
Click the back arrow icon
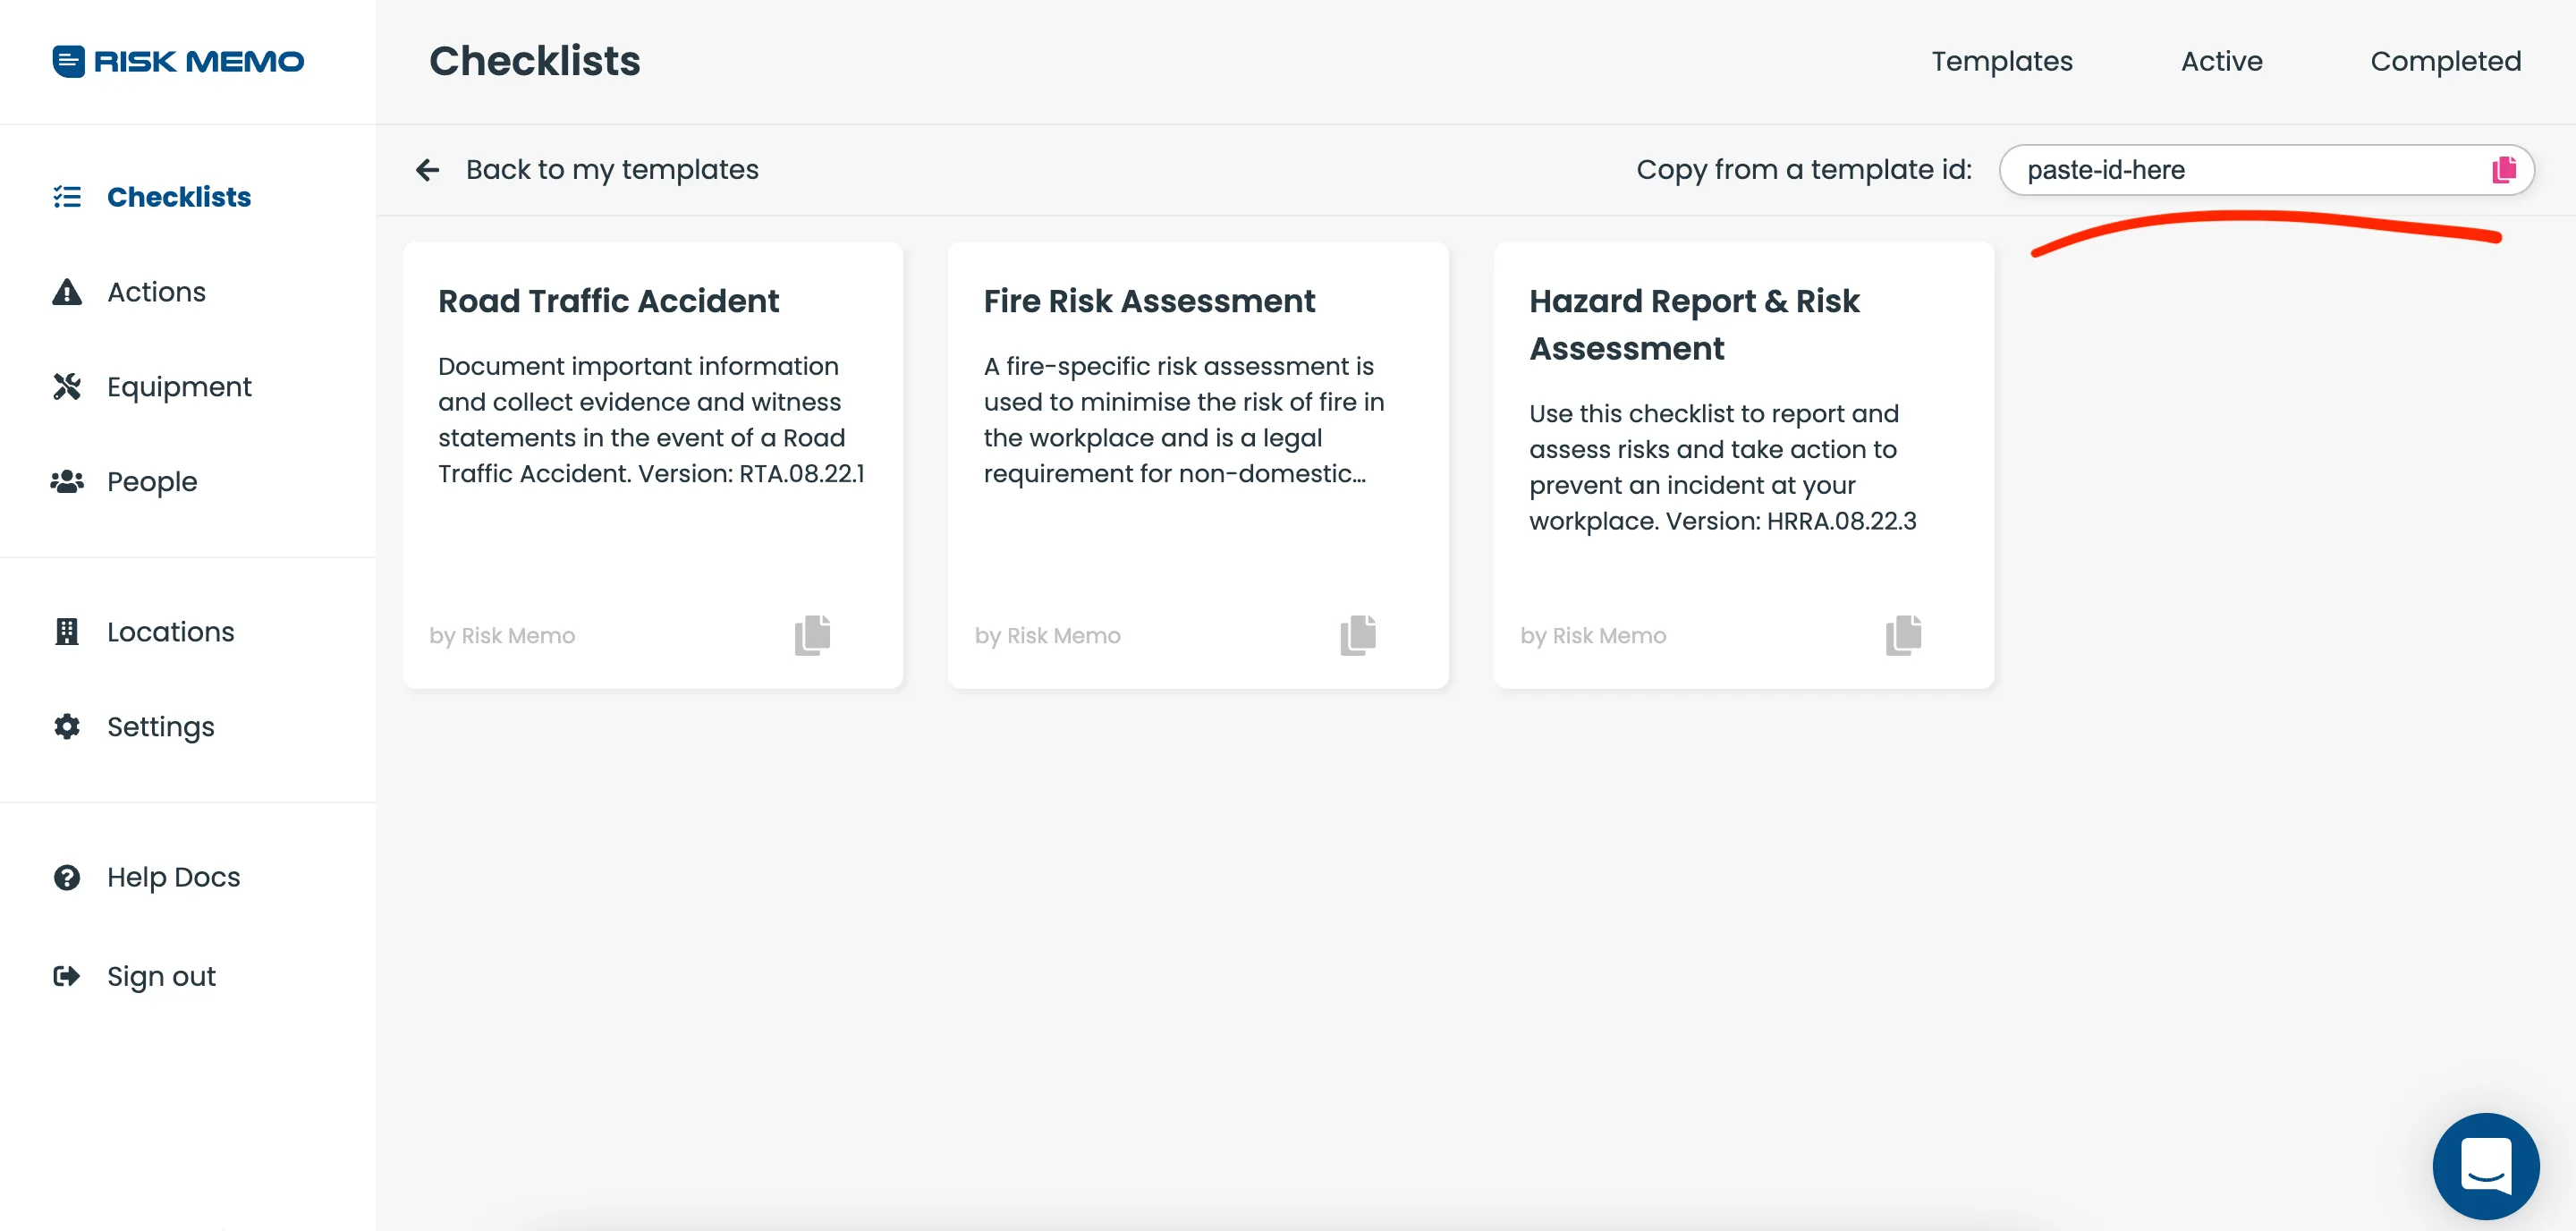point(428,170)
